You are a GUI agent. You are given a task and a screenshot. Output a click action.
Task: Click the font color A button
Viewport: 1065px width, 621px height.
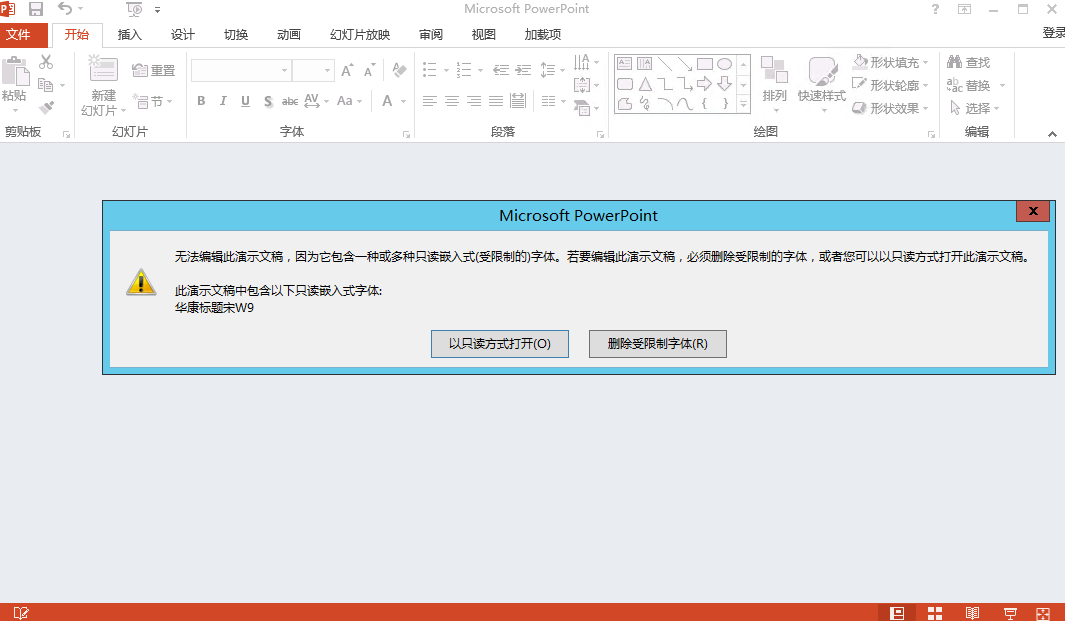click(x=387, y=101)
